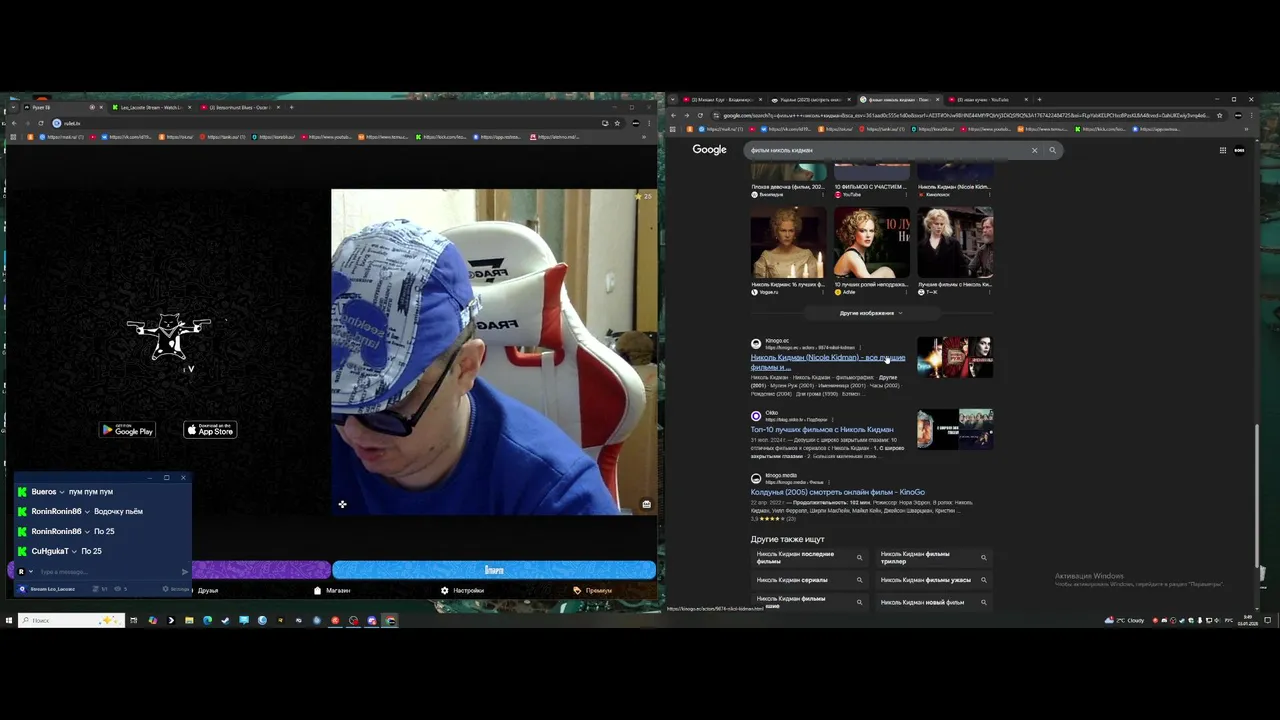Search related Николь Кидман фильмы ужасы
The width and height of the screenshot is (1280, 720).
(933, 580)
